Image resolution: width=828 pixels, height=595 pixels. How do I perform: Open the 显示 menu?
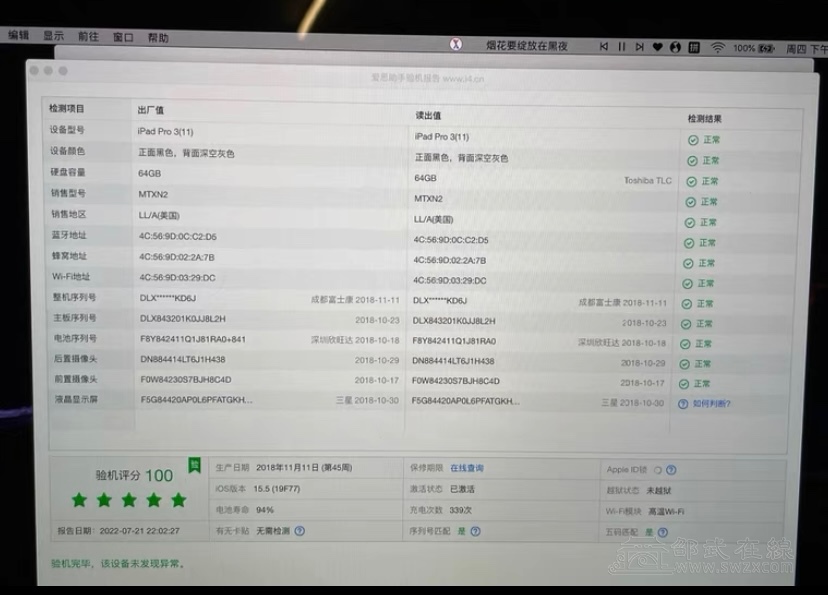click(x=53, y=35)
